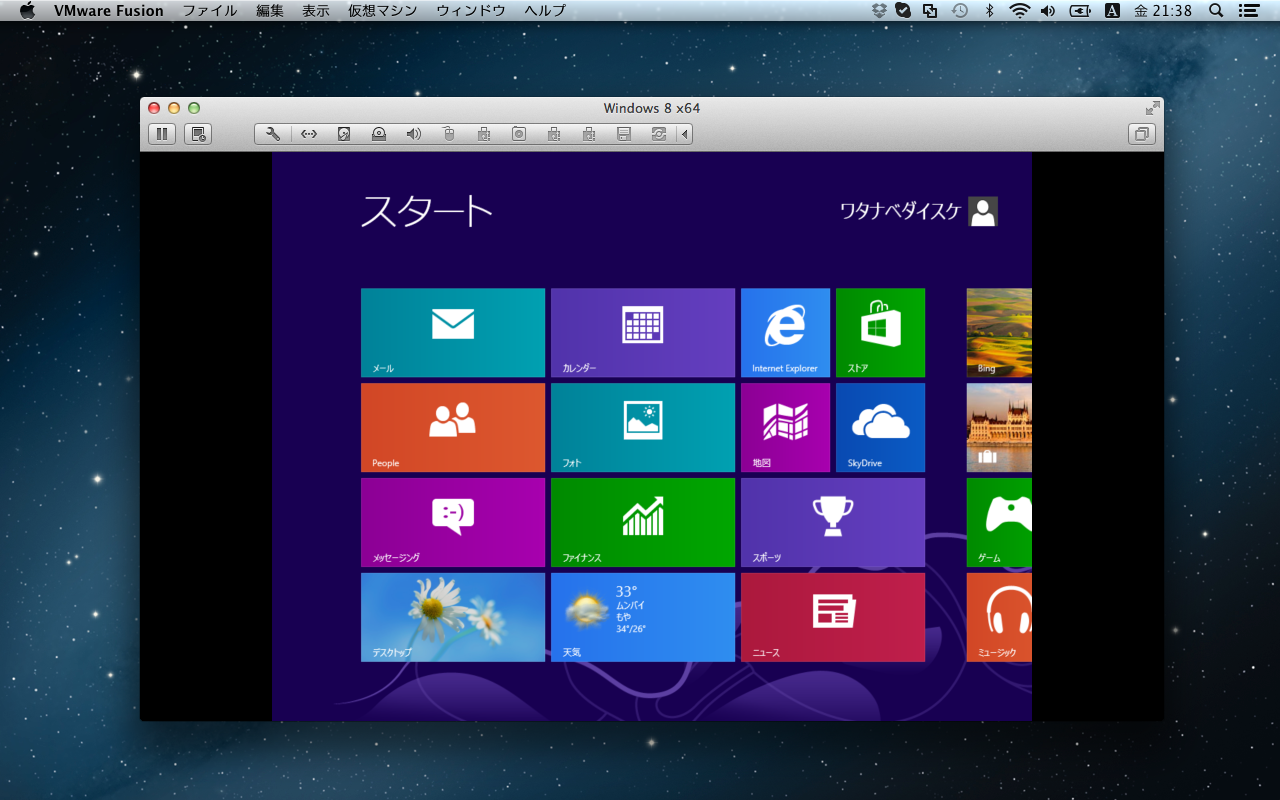Click the sound card speaker icon in toolbar
The width and height of the screenshot is (1280, 800).
[414, 134]
